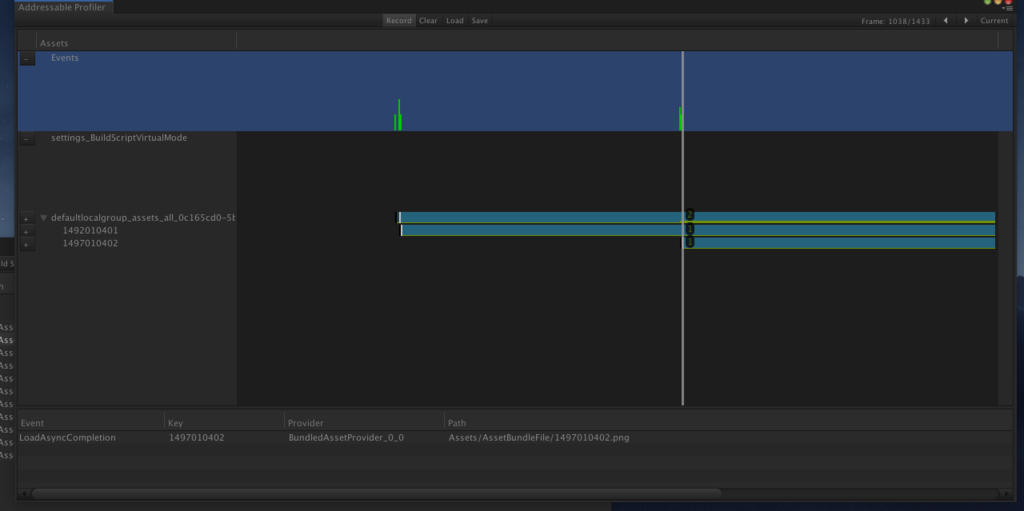This screenshot has width=1024, height=511.
Task: Select the BundledAssetProvider_0_0 provider cell
Action: point(346,438)
